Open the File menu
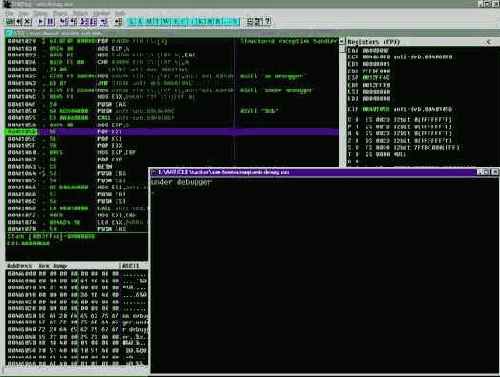This screenshot has height=377, width=500. click(x=9, y=13)
